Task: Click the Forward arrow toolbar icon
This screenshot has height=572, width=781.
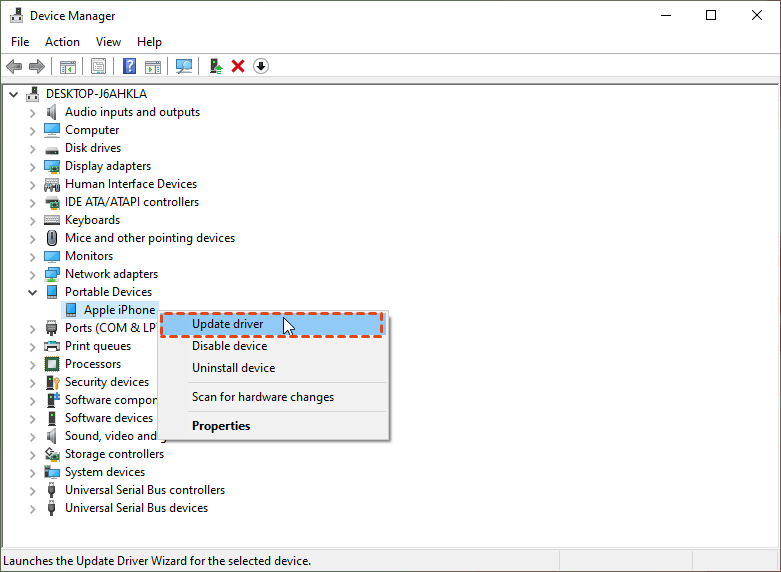Action: [x=37, y=66]
